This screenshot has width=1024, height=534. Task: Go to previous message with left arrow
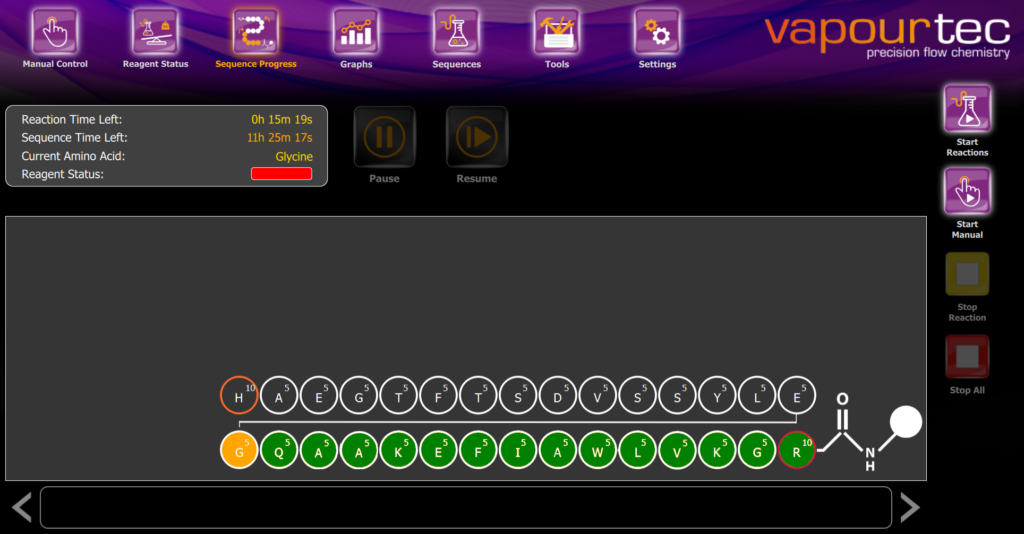21,507
